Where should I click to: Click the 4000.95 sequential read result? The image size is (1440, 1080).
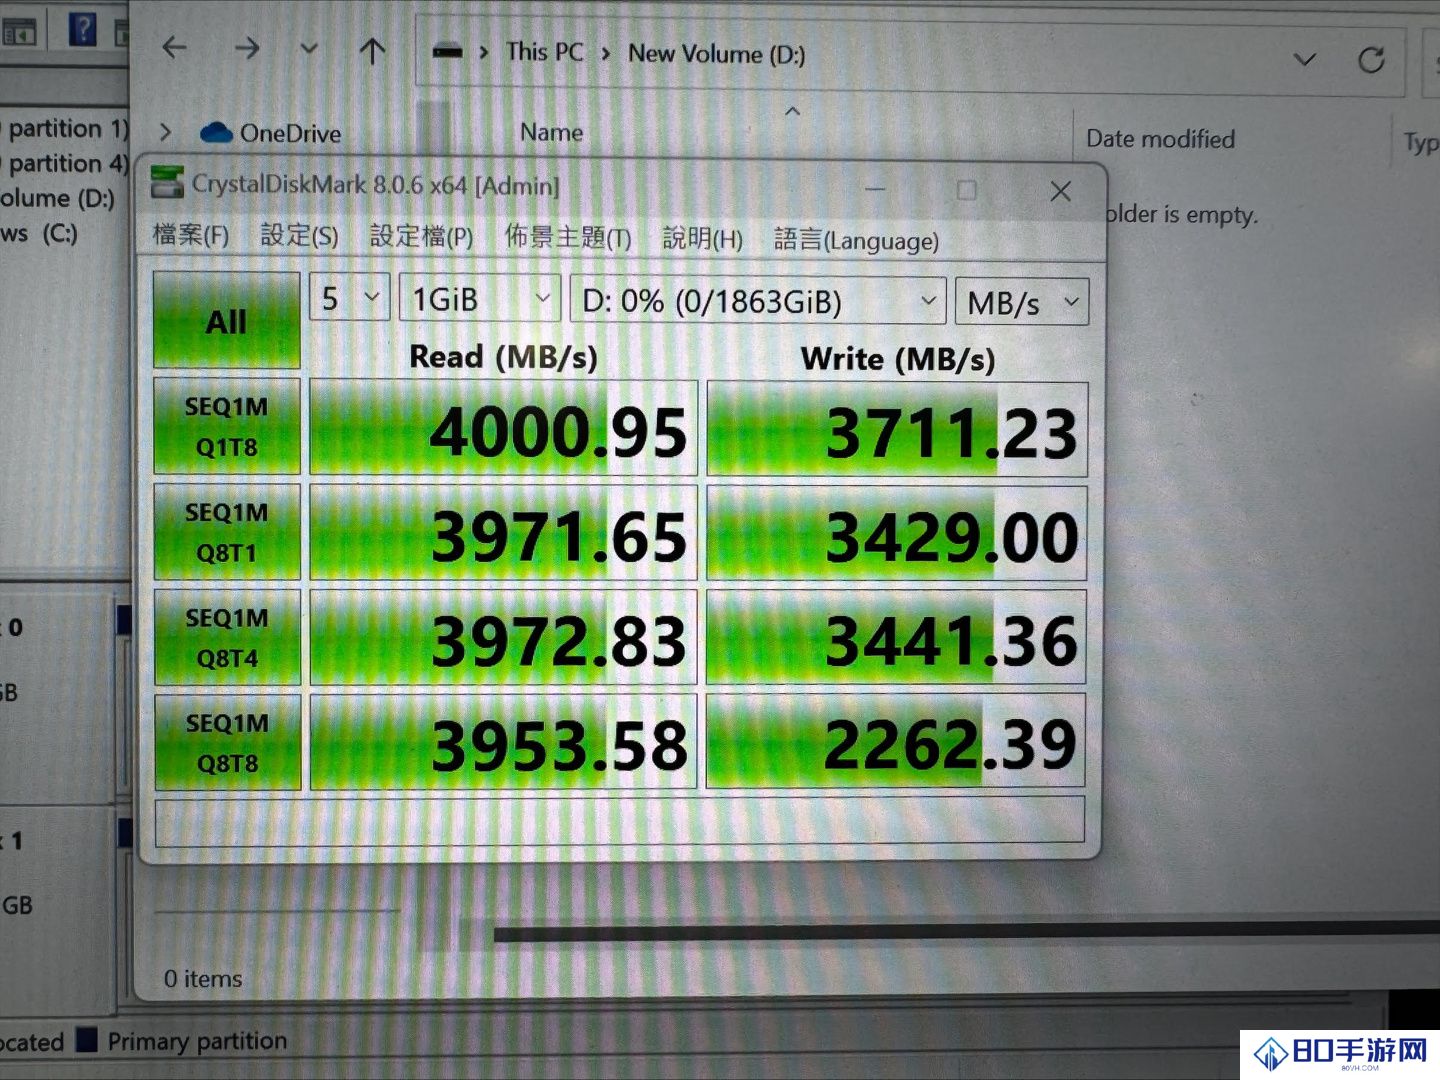(503, 428)
